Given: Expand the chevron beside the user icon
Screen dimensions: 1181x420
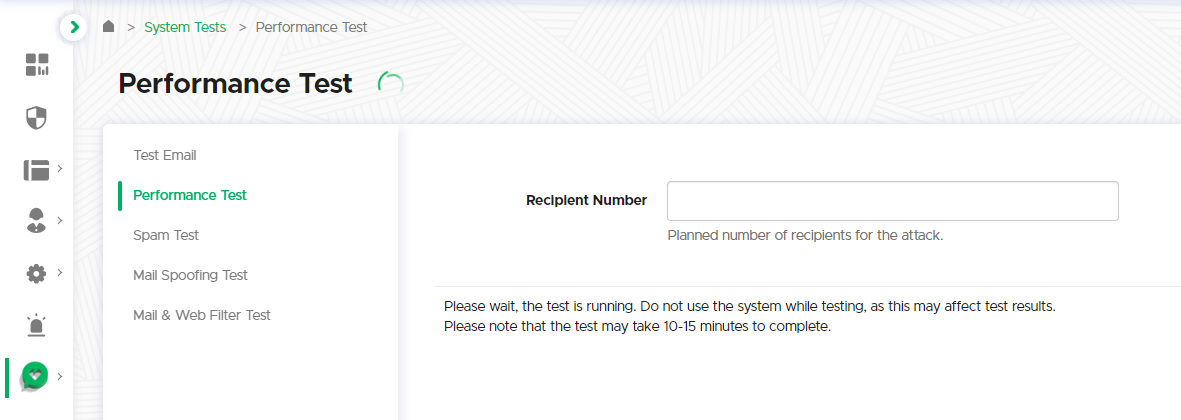Looking at the screenshot, I should (x=60, y=220).
